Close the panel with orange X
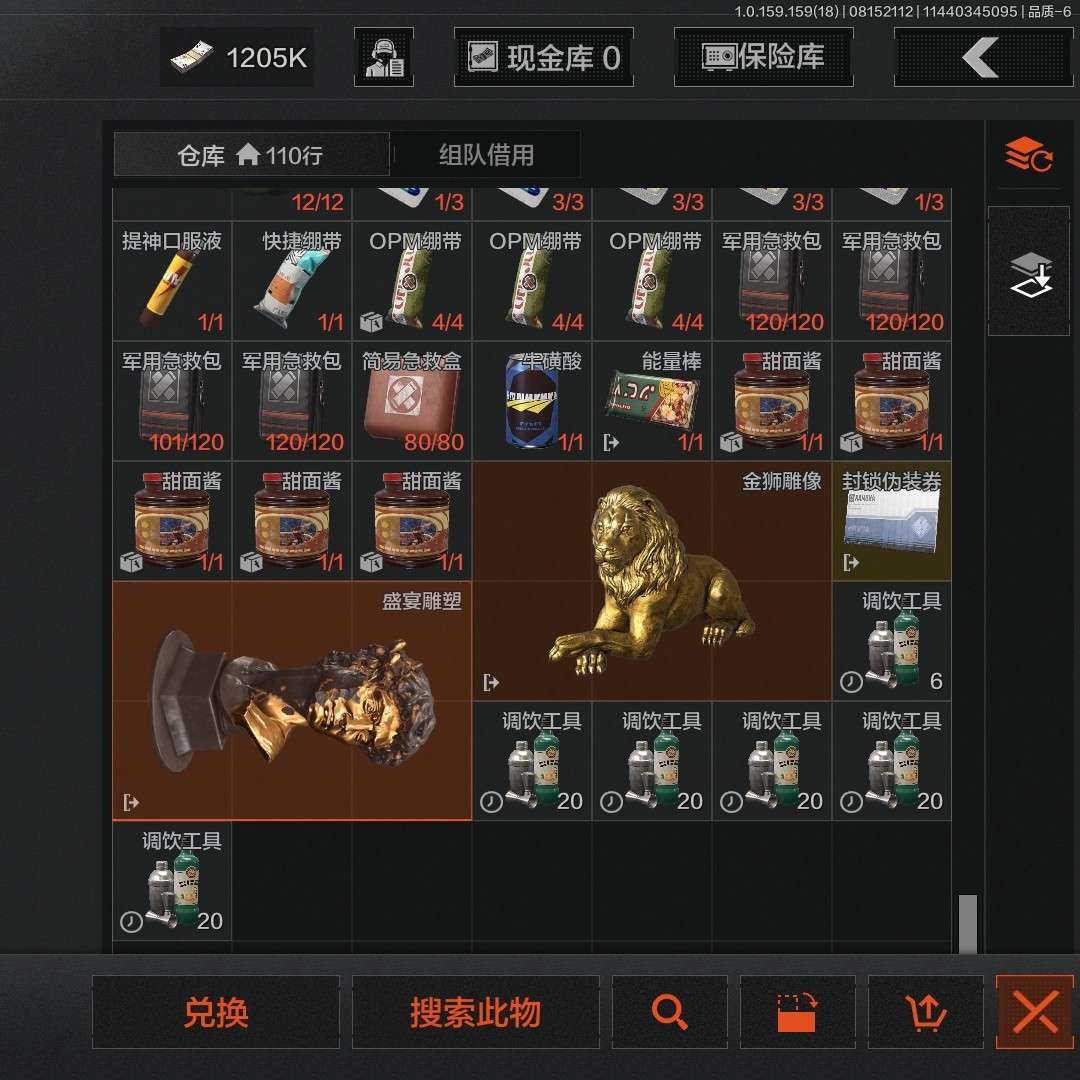 (x=1035, y=1012)
